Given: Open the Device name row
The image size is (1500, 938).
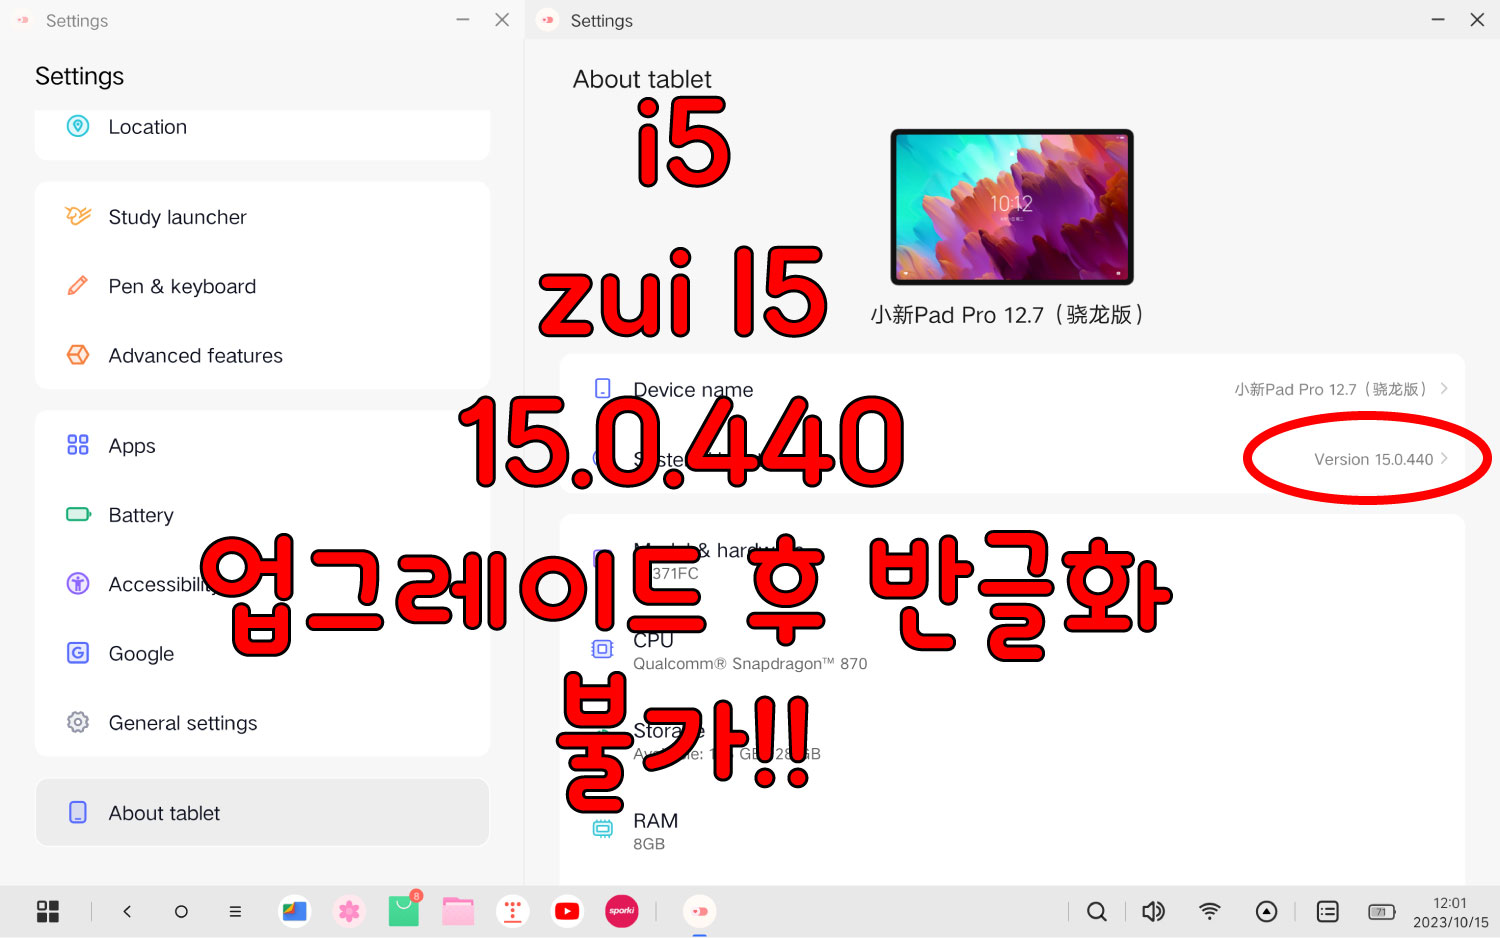Looking at the screenshot, I should (1012, 389).
